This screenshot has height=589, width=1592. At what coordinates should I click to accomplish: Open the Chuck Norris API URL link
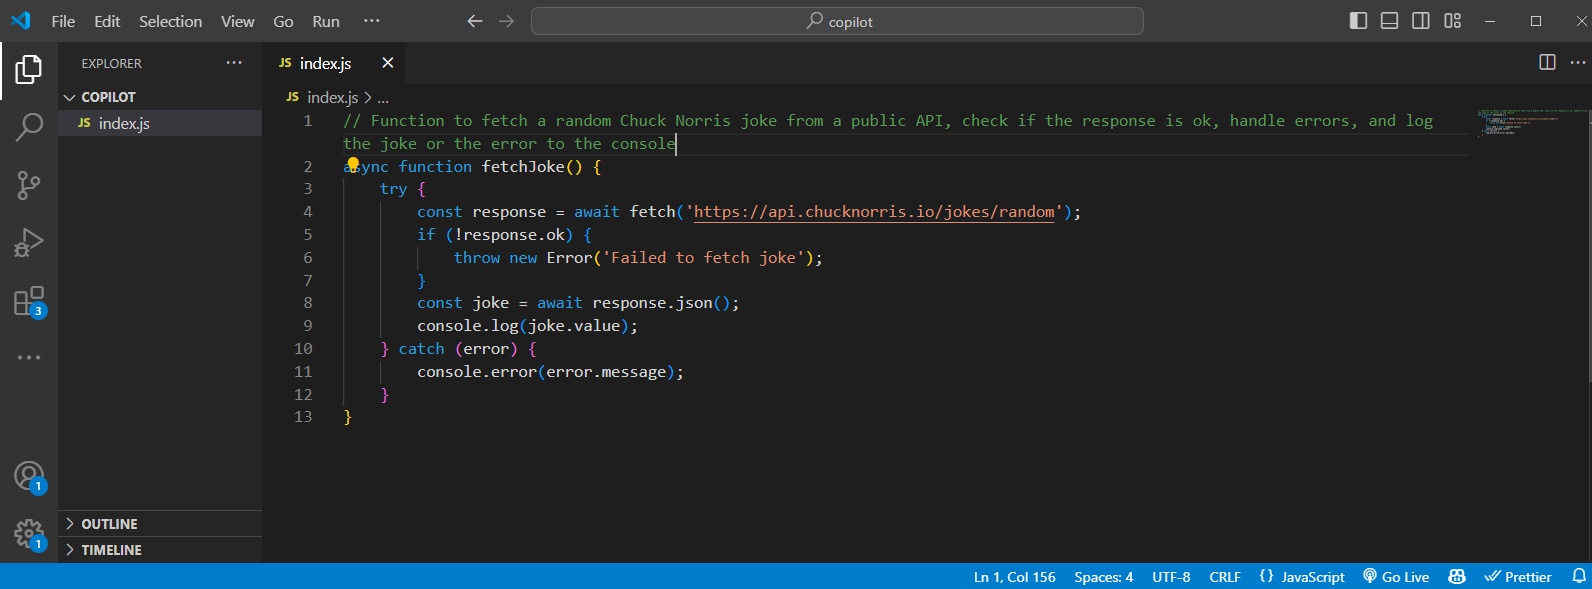pos(873,212)
